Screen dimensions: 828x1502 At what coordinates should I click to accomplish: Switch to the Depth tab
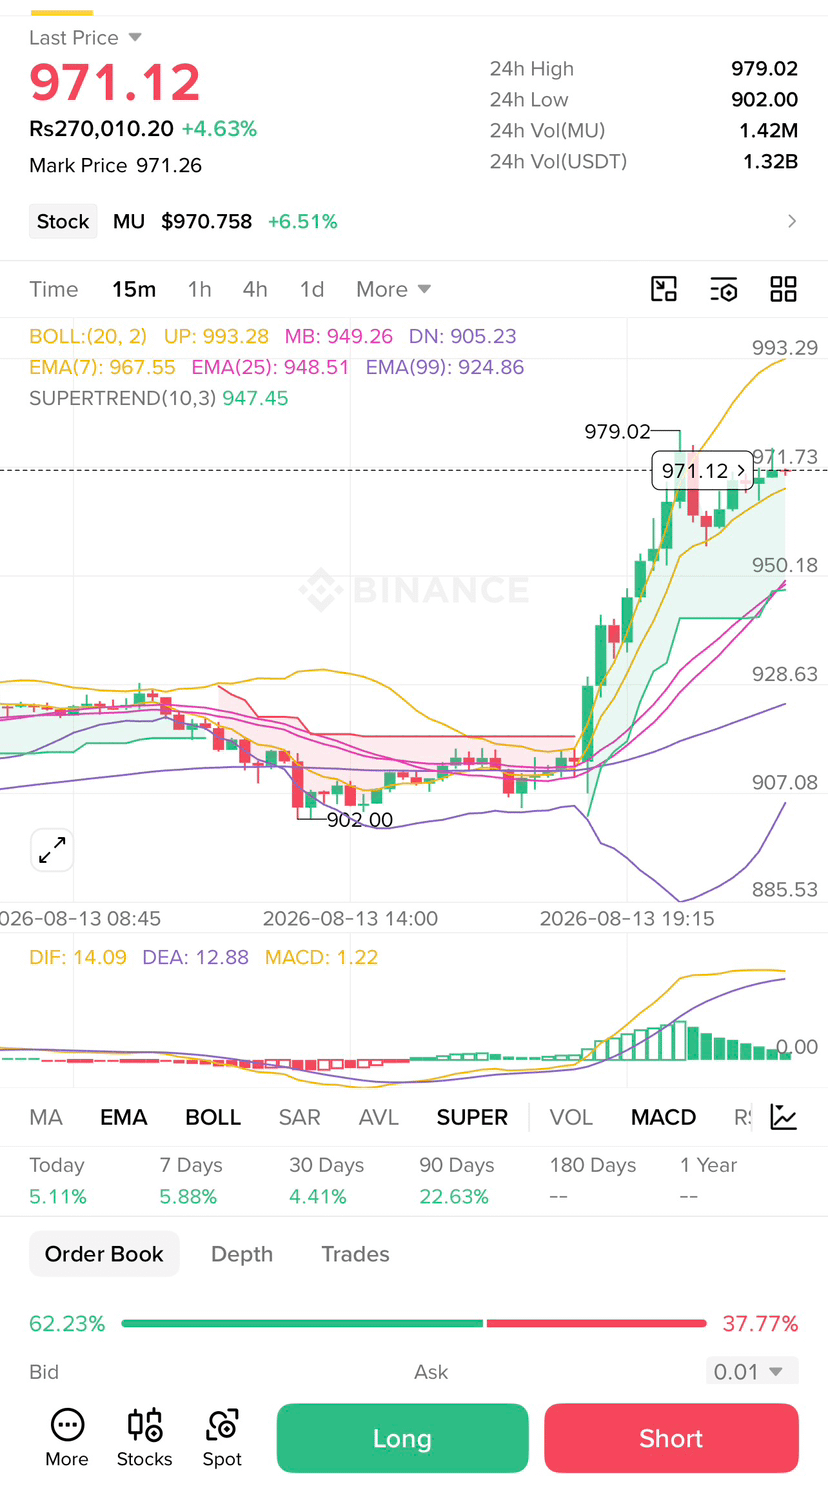click(x=242, y=1254)
